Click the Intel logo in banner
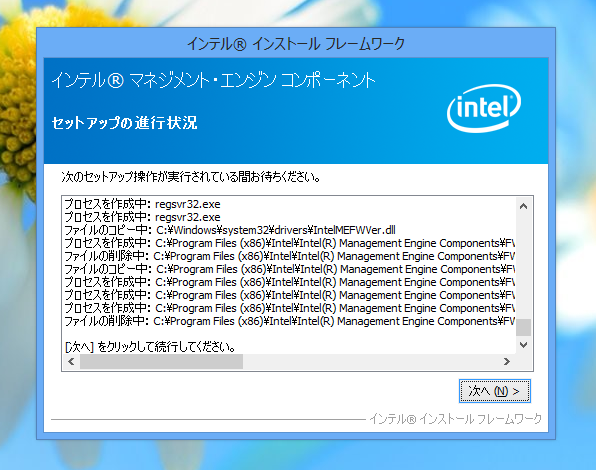The width and height of the screenshot is (596, 470). coord(483,108)
